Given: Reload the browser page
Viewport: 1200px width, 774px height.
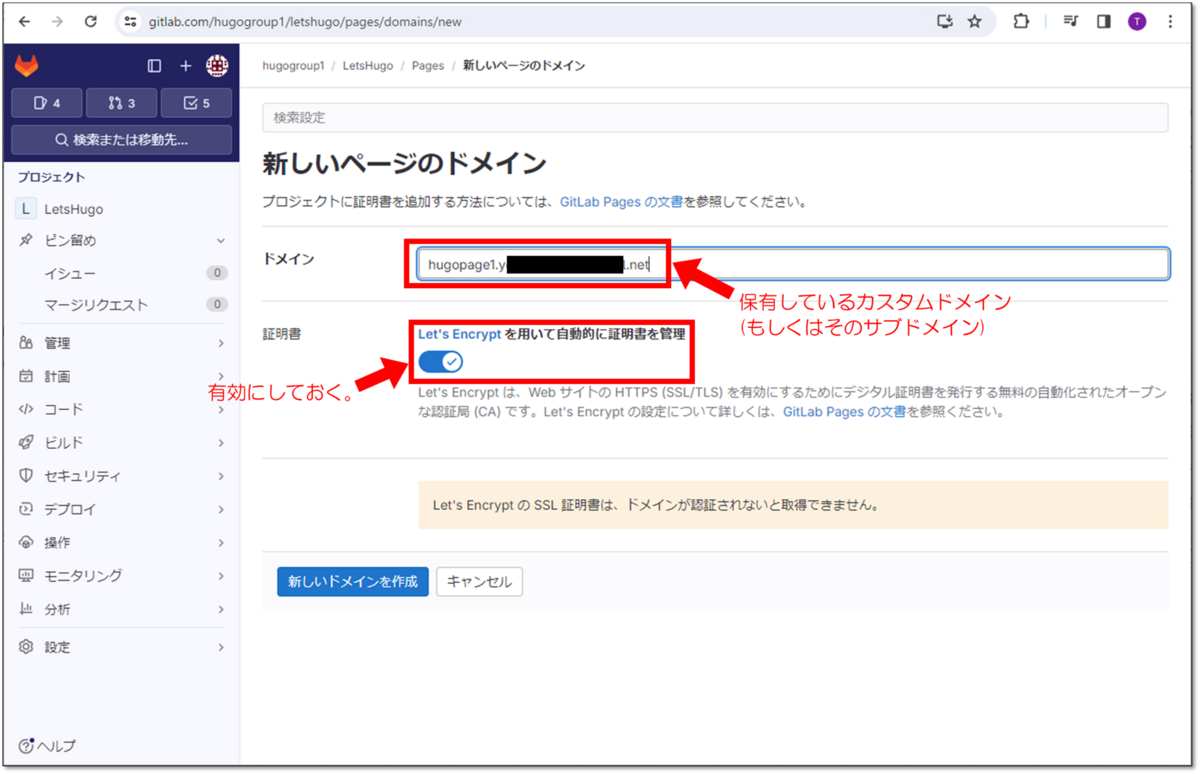Looking at the screenshot, I should coord(91,21).
